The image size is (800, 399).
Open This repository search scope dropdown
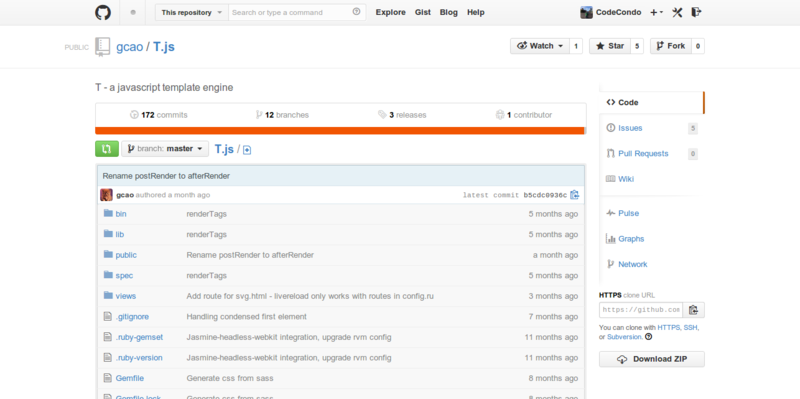pyautogui.click(x=192, y=12)
